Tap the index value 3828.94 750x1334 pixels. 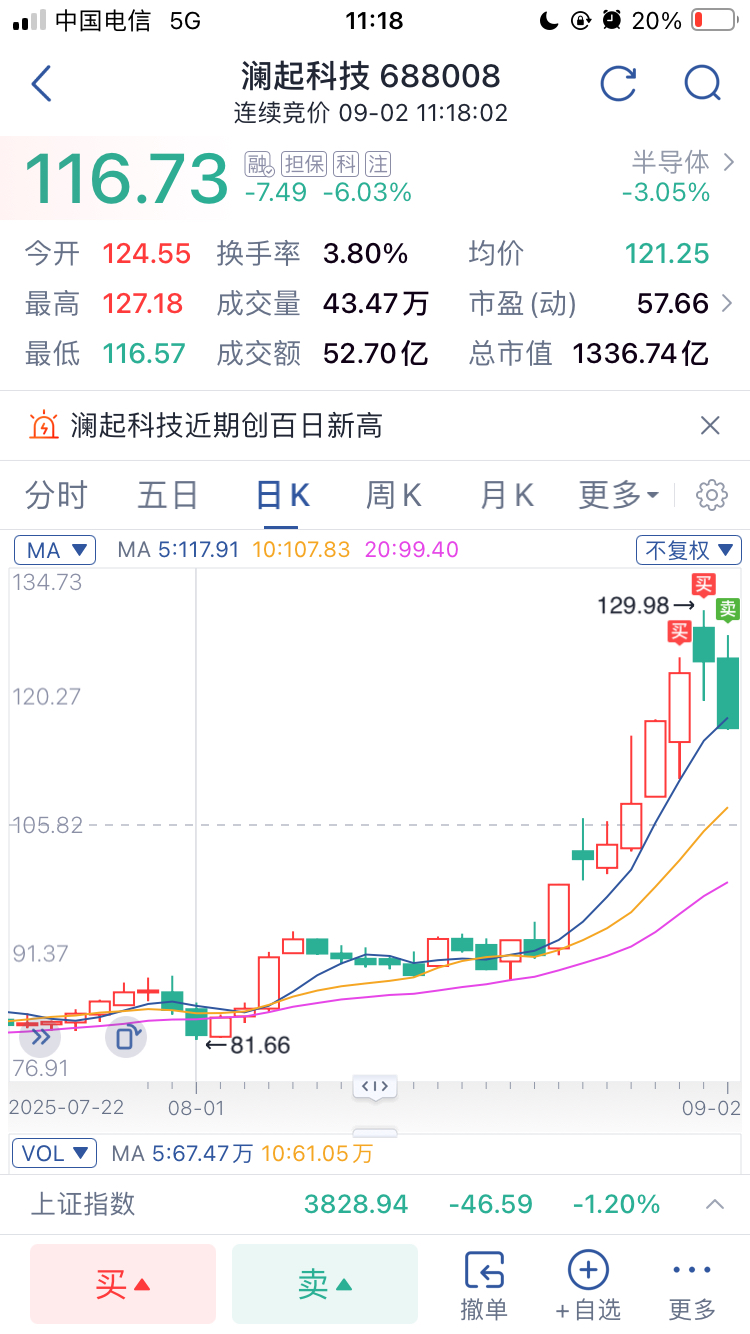(356, 1204)
